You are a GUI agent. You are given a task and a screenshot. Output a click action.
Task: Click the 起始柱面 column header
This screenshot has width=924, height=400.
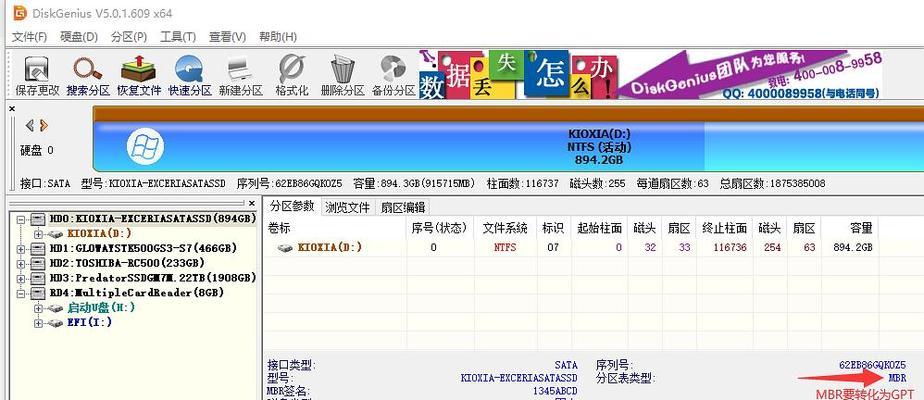click(x=600, y=228)
